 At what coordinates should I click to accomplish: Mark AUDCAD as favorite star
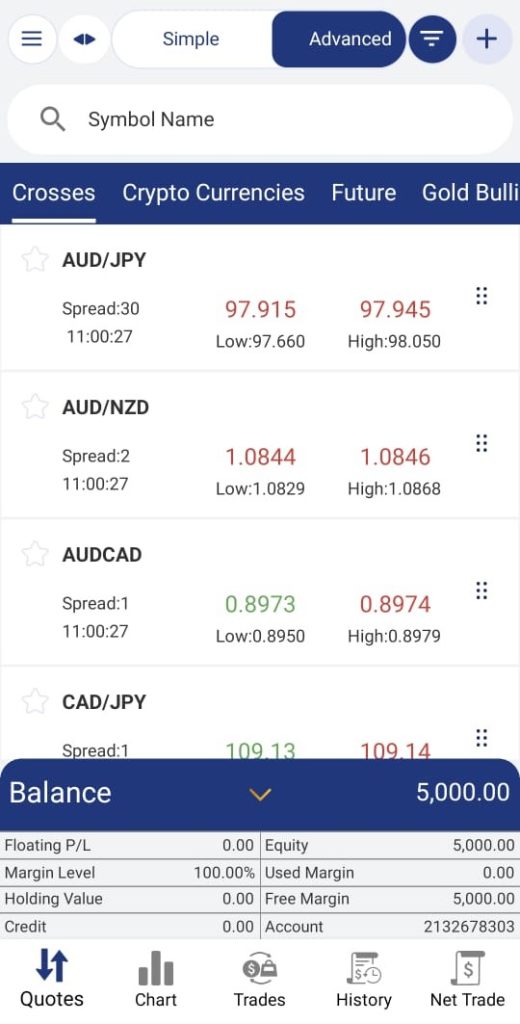[35, 554]
